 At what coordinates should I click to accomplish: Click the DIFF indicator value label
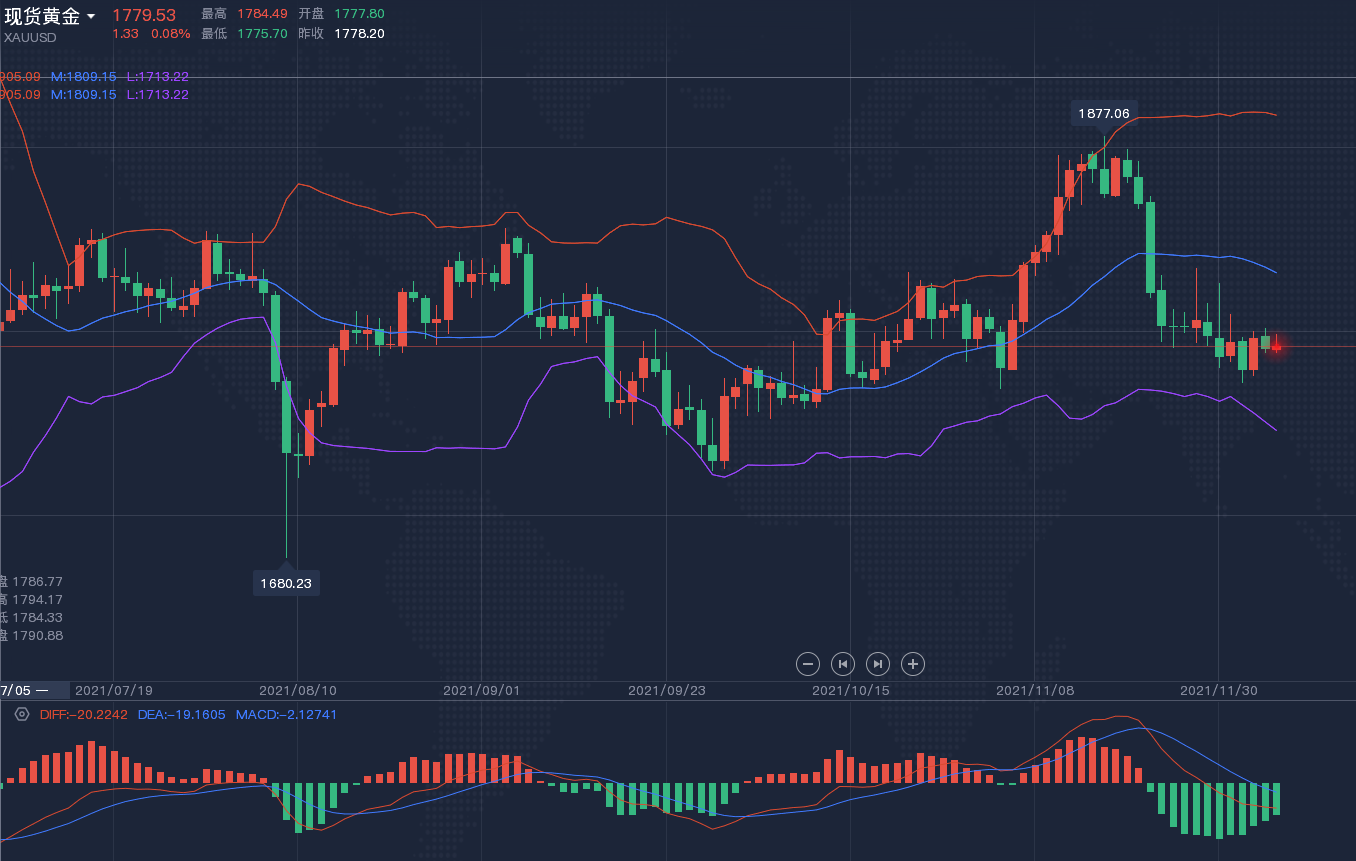click(x=84, y=714)
